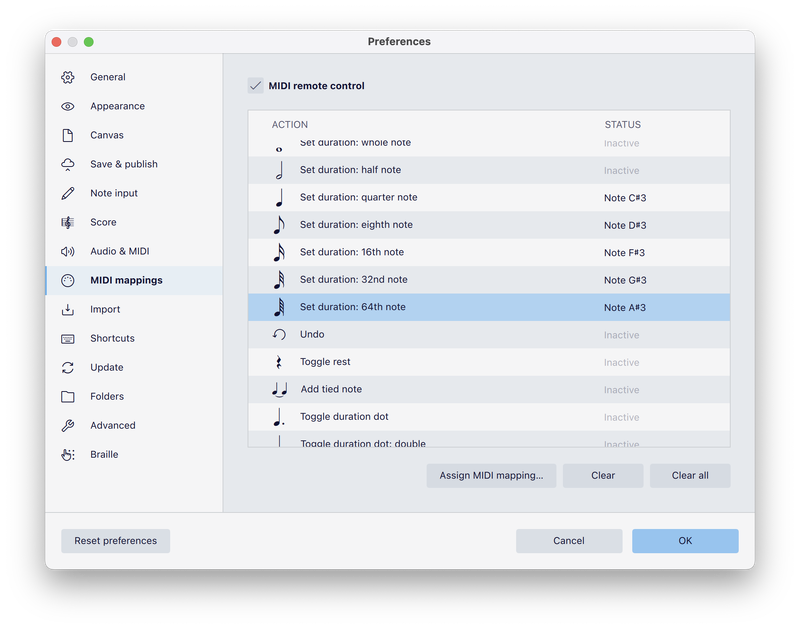The height and width of the screenshot is (629, 800).
Task: Select the 16th note duration row
Action: (x=450, y=253)
